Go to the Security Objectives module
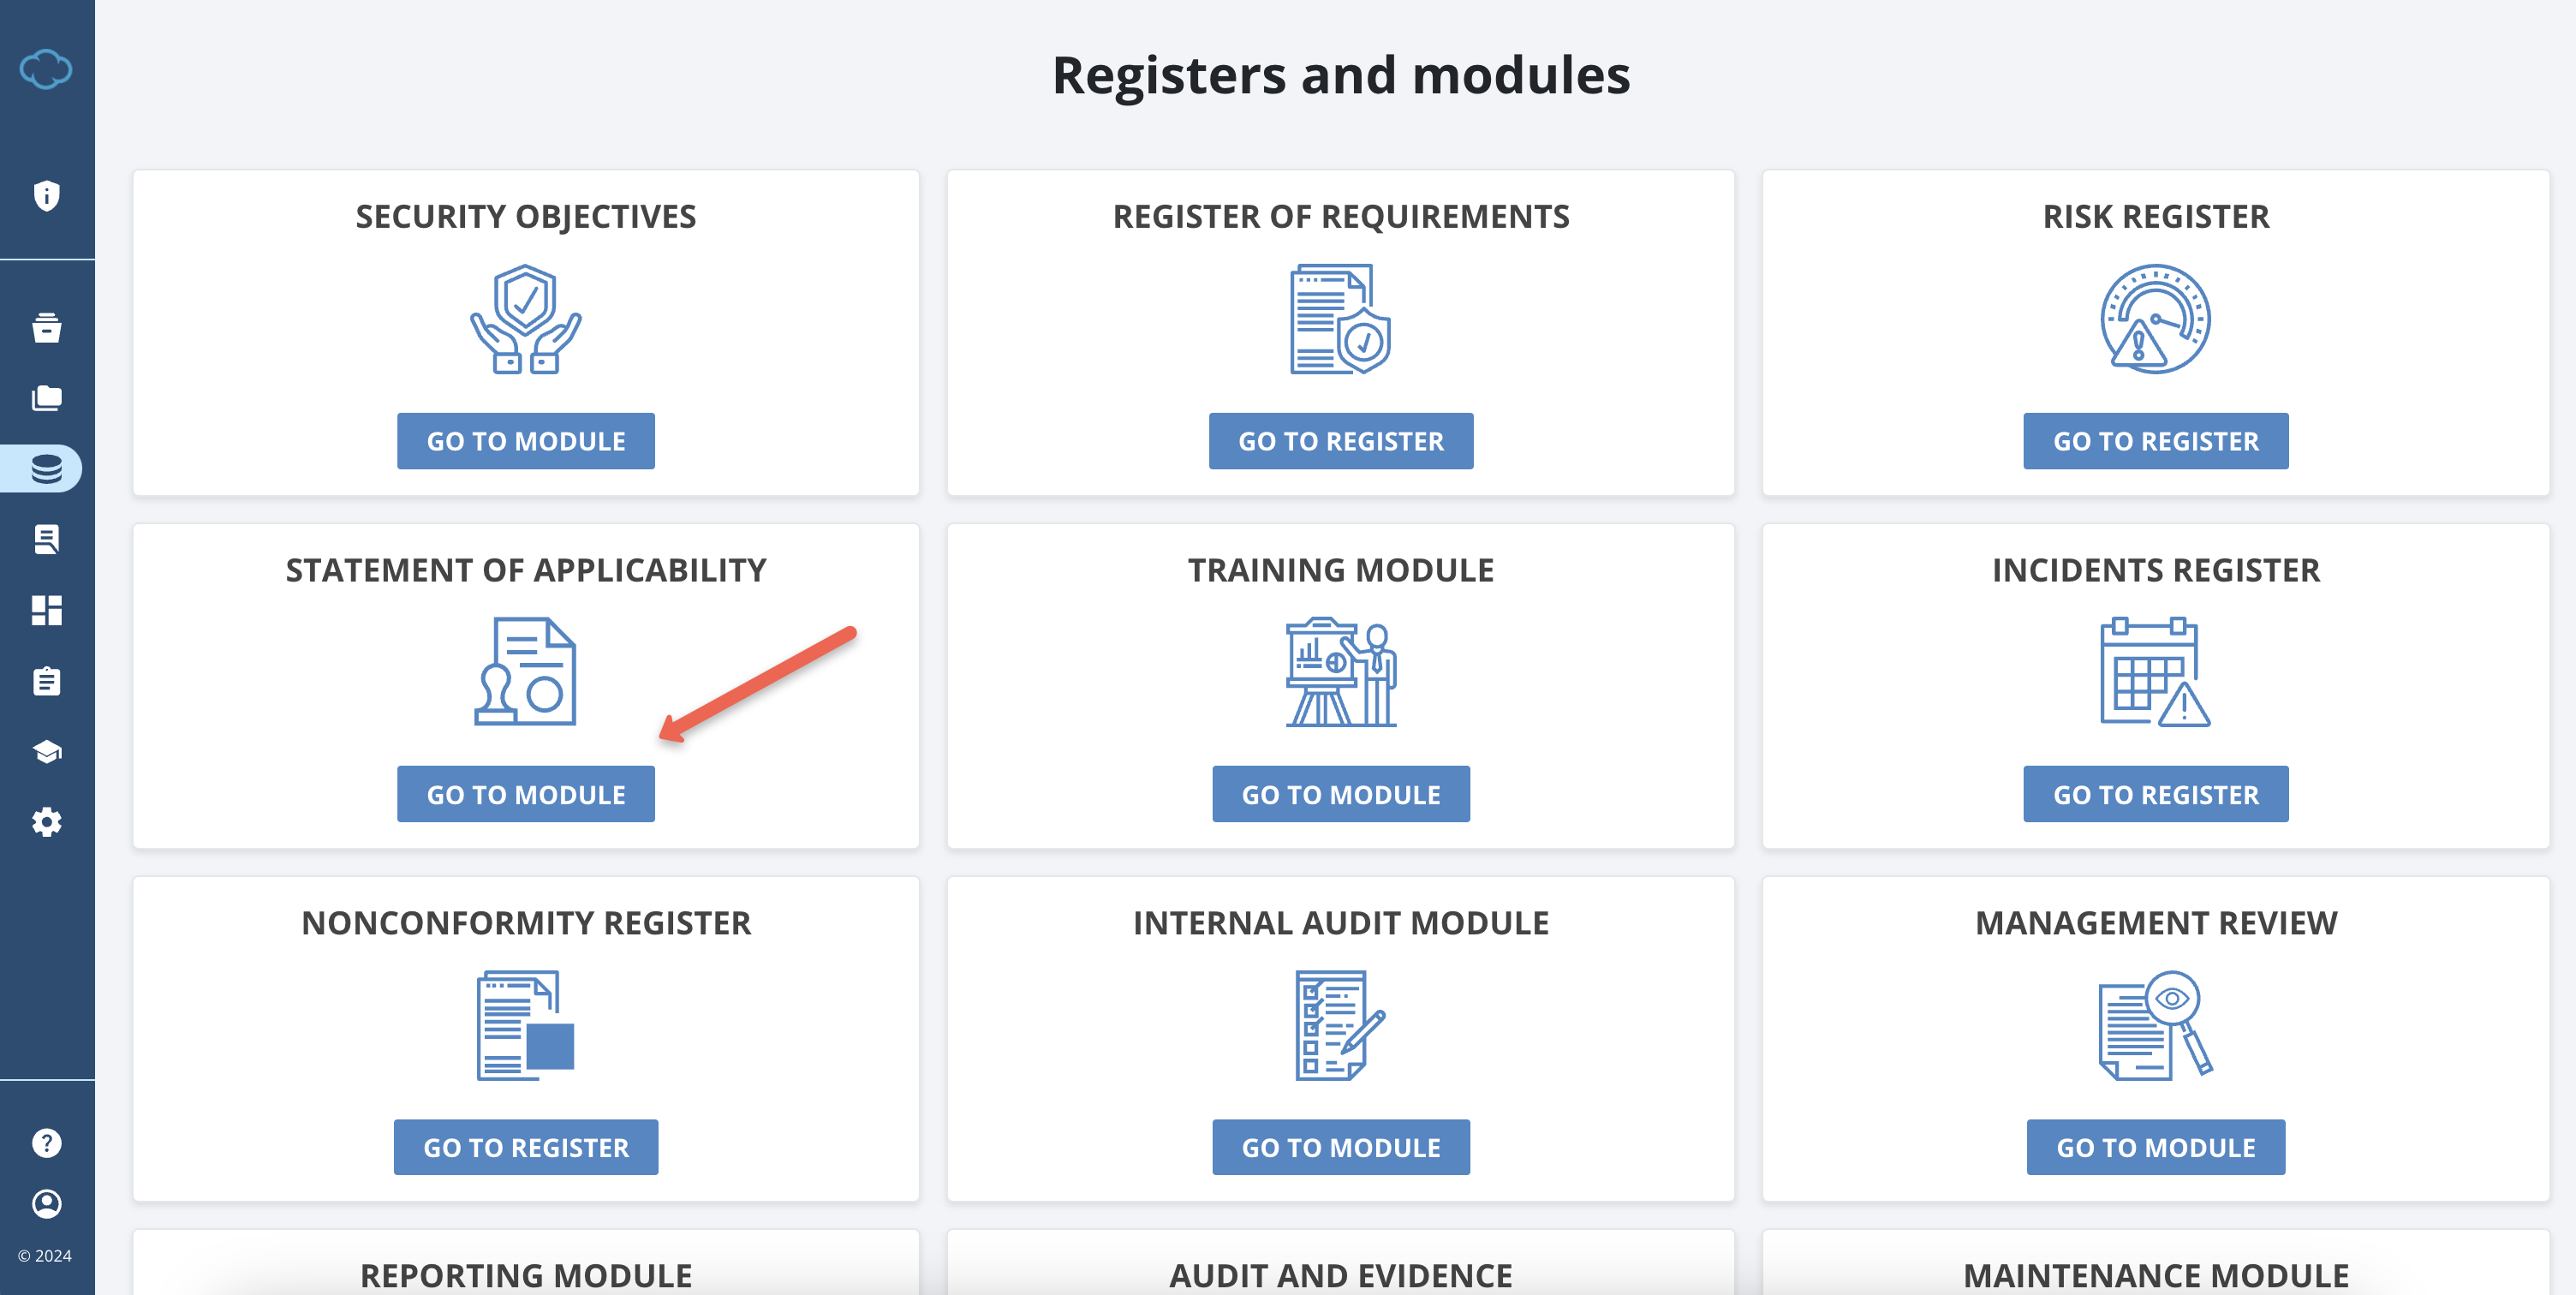Viewport: 2576px width, 1295px height. click(525, 441)
